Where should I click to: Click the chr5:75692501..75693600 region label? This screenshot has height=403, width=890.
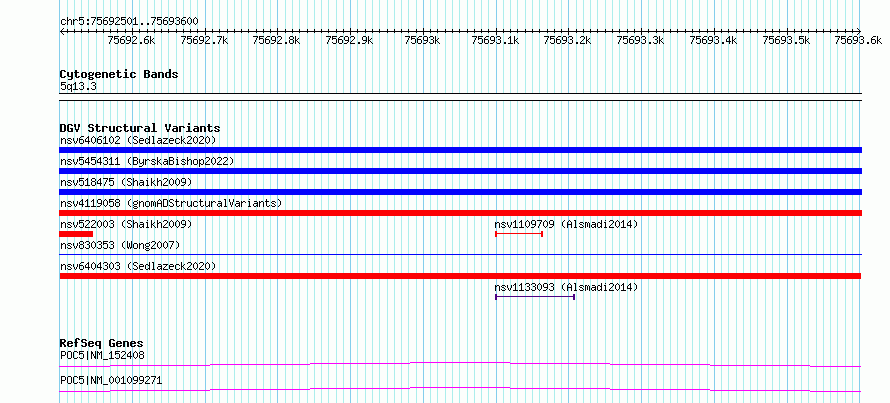coord(129,22)
